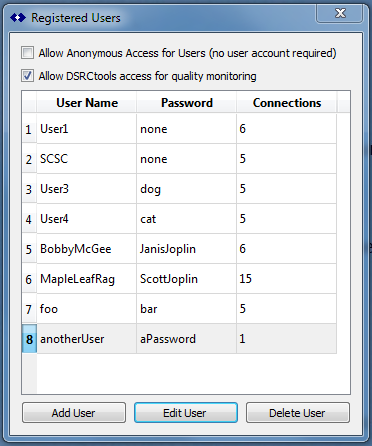
Task: Select the SCSC user name cell
Action: (x=87, y=159)
